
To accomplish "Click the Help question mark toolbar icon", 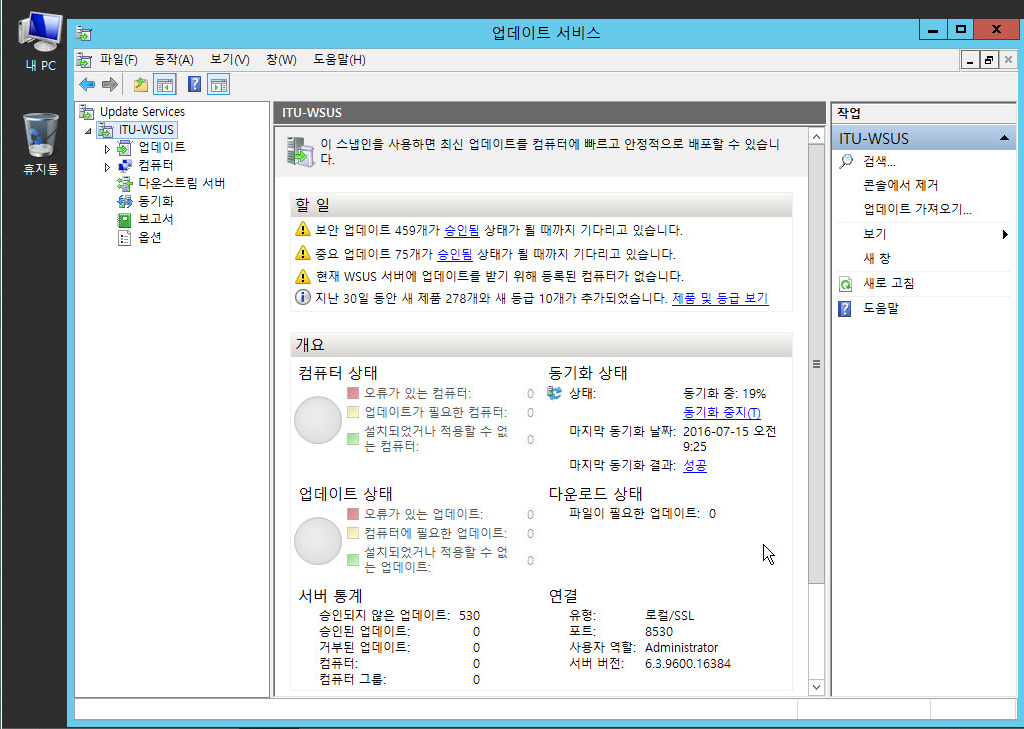I will click(x=195, y=85).
